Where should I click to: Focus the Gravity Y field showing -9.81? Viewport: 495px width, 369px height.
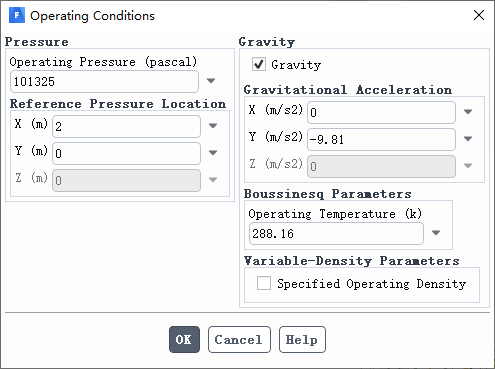click(381, 139)
